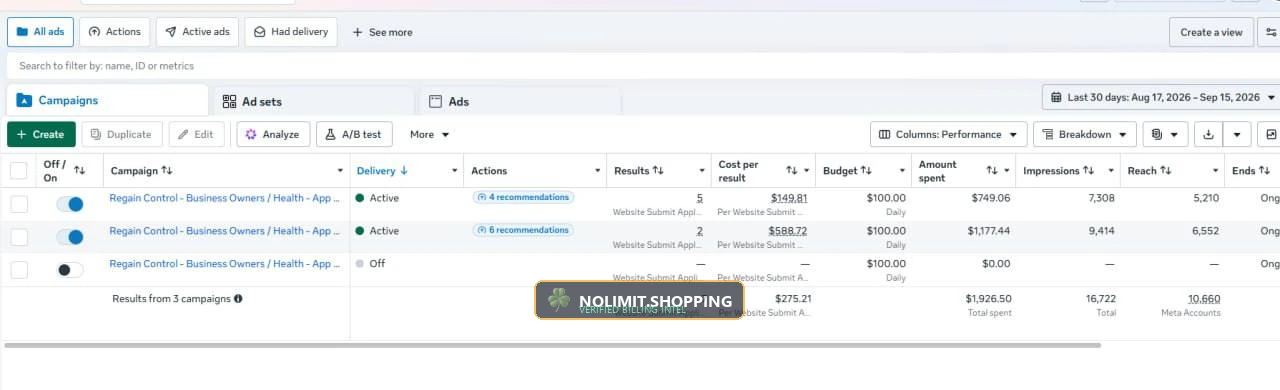Open the 6 recommendations badge
1280x390 pixels.
pyautogui.click(x=523, y=230)
